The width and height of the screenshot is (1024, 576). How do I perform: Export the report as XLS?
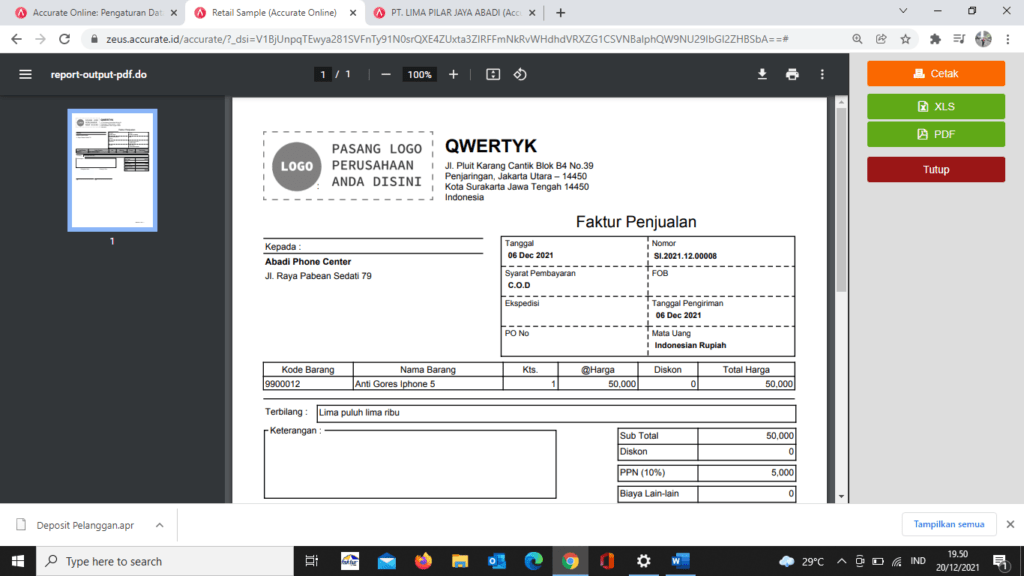coord(936,106)
